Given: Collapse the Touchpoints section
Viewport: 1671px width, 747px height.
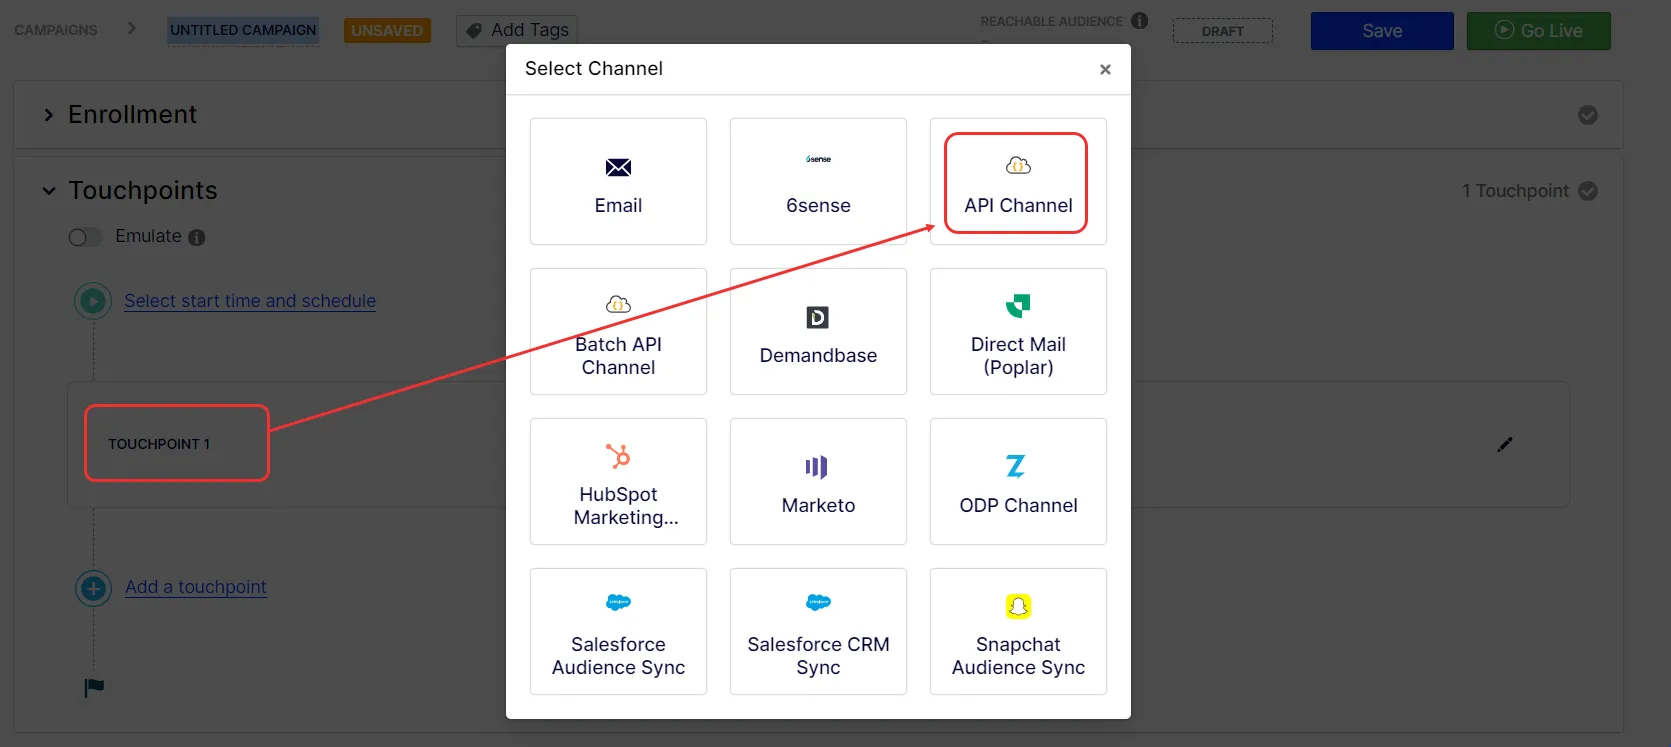Looking at the screenshot, I should tap(48, 191).
